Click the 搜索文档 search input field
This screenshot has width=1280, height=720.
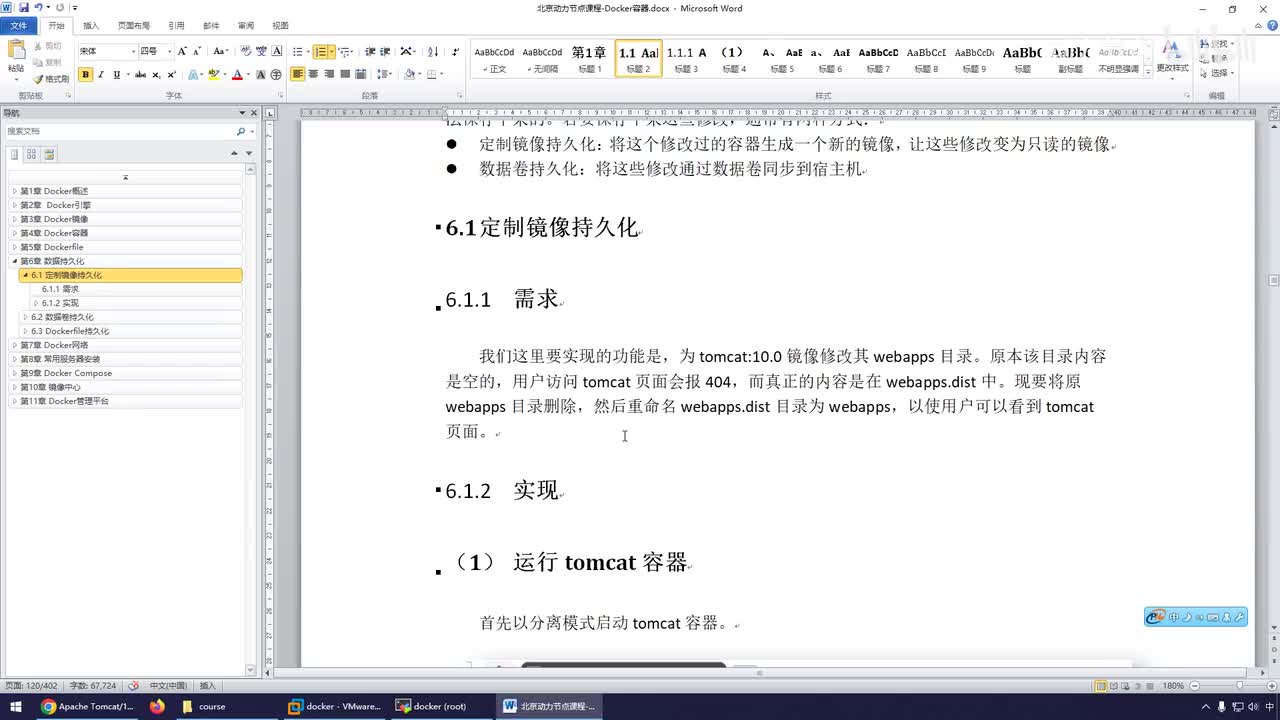pyautogui.click(x=119, y=132)
